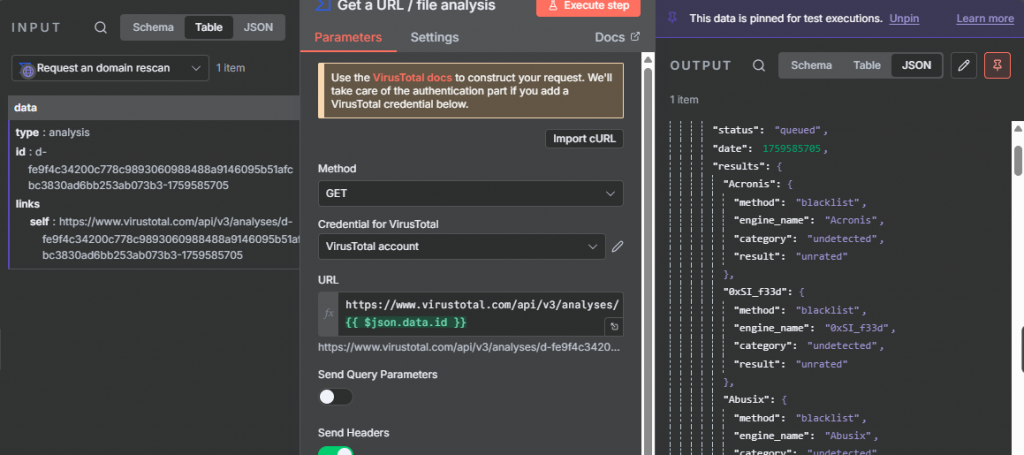Screen dimensions: 1024x455
Task: Click the purple pin icon in banner
Action: (x=673, y=18)
